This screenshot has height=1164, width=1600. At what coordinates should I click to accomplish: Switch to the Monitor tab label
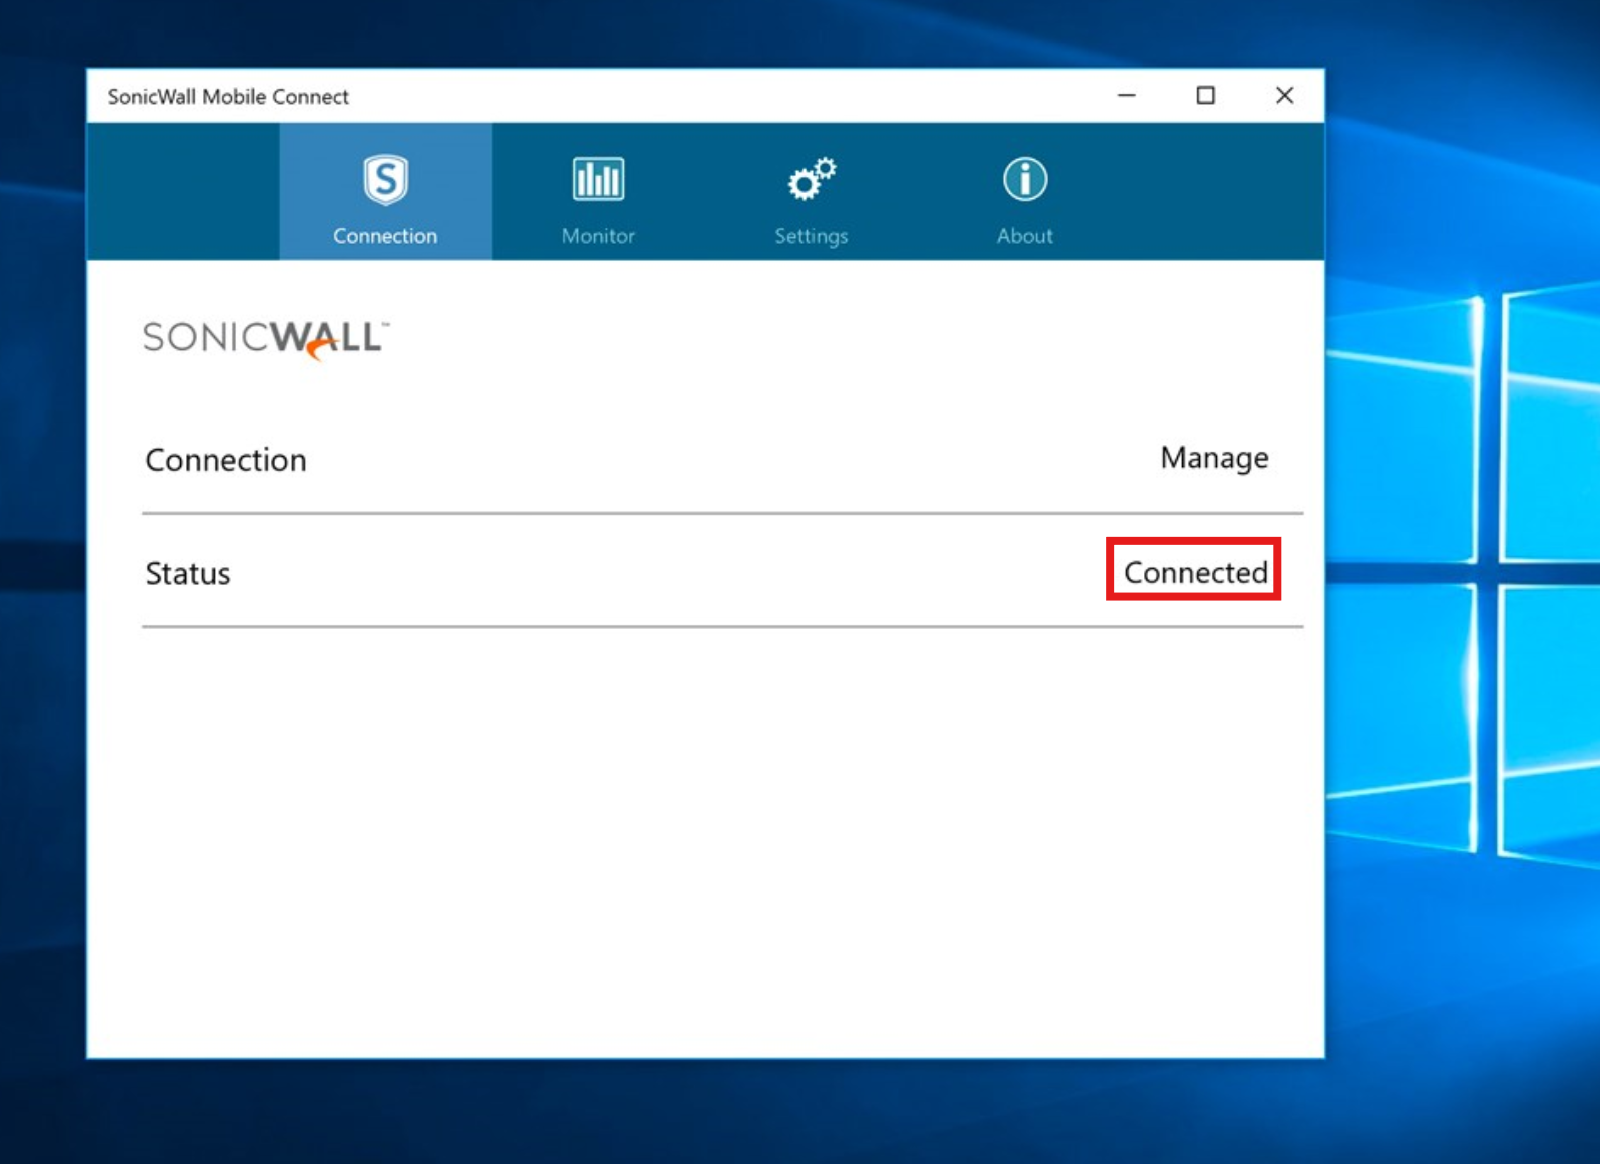598,236
